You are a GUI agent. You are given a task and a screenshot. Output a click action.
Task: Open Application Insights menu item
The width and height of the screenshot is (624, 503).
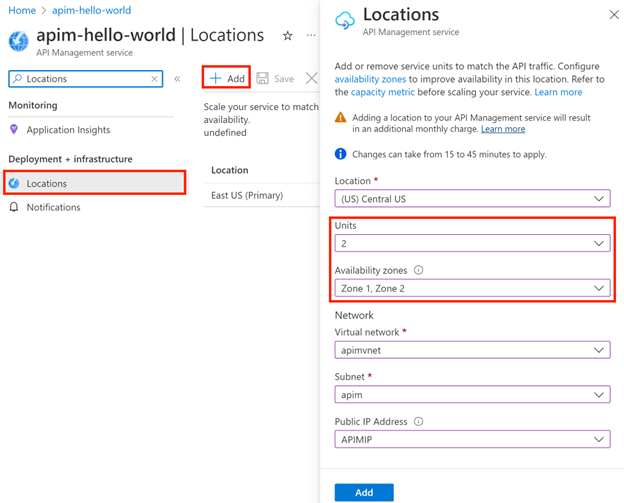pyautogui.click(x=68, y=130)
